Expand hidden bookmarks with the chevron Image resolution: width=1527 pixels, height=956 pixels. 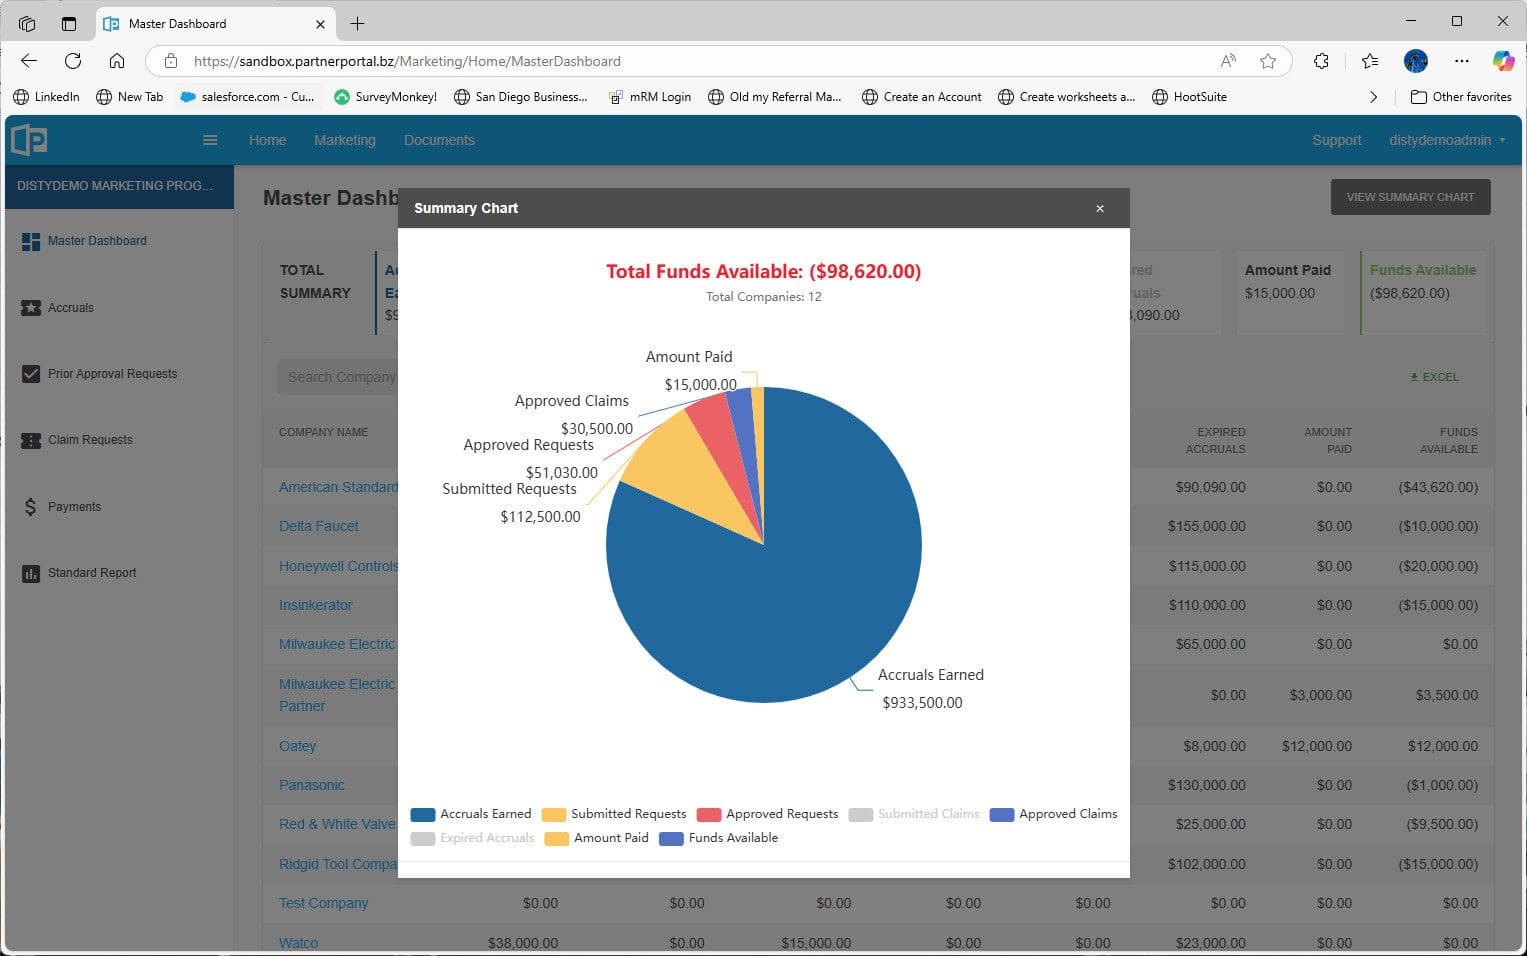click(x=1374, y=96)
